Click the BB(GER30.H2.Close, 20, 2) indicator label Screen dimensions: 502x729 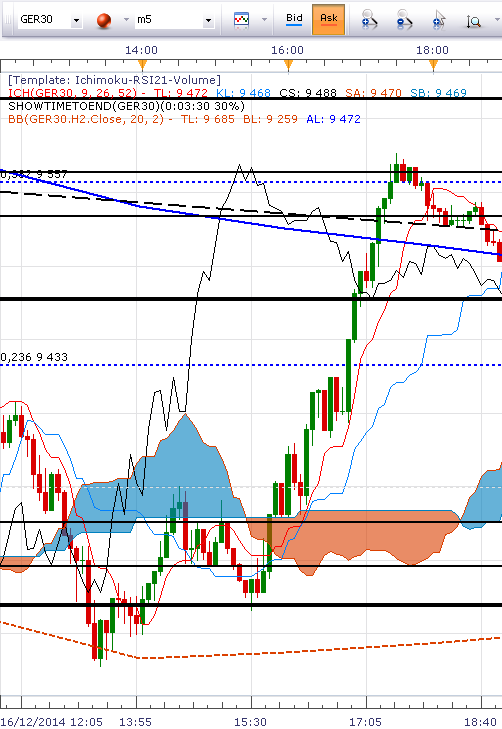click(x=86, y=119)
